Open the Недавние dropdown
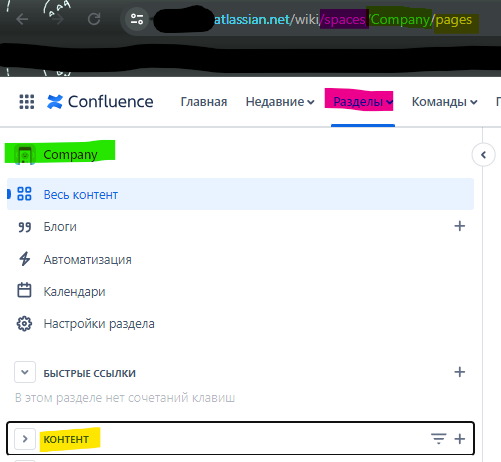This screenshot has height=462, width=501. [x=280, y=102]
